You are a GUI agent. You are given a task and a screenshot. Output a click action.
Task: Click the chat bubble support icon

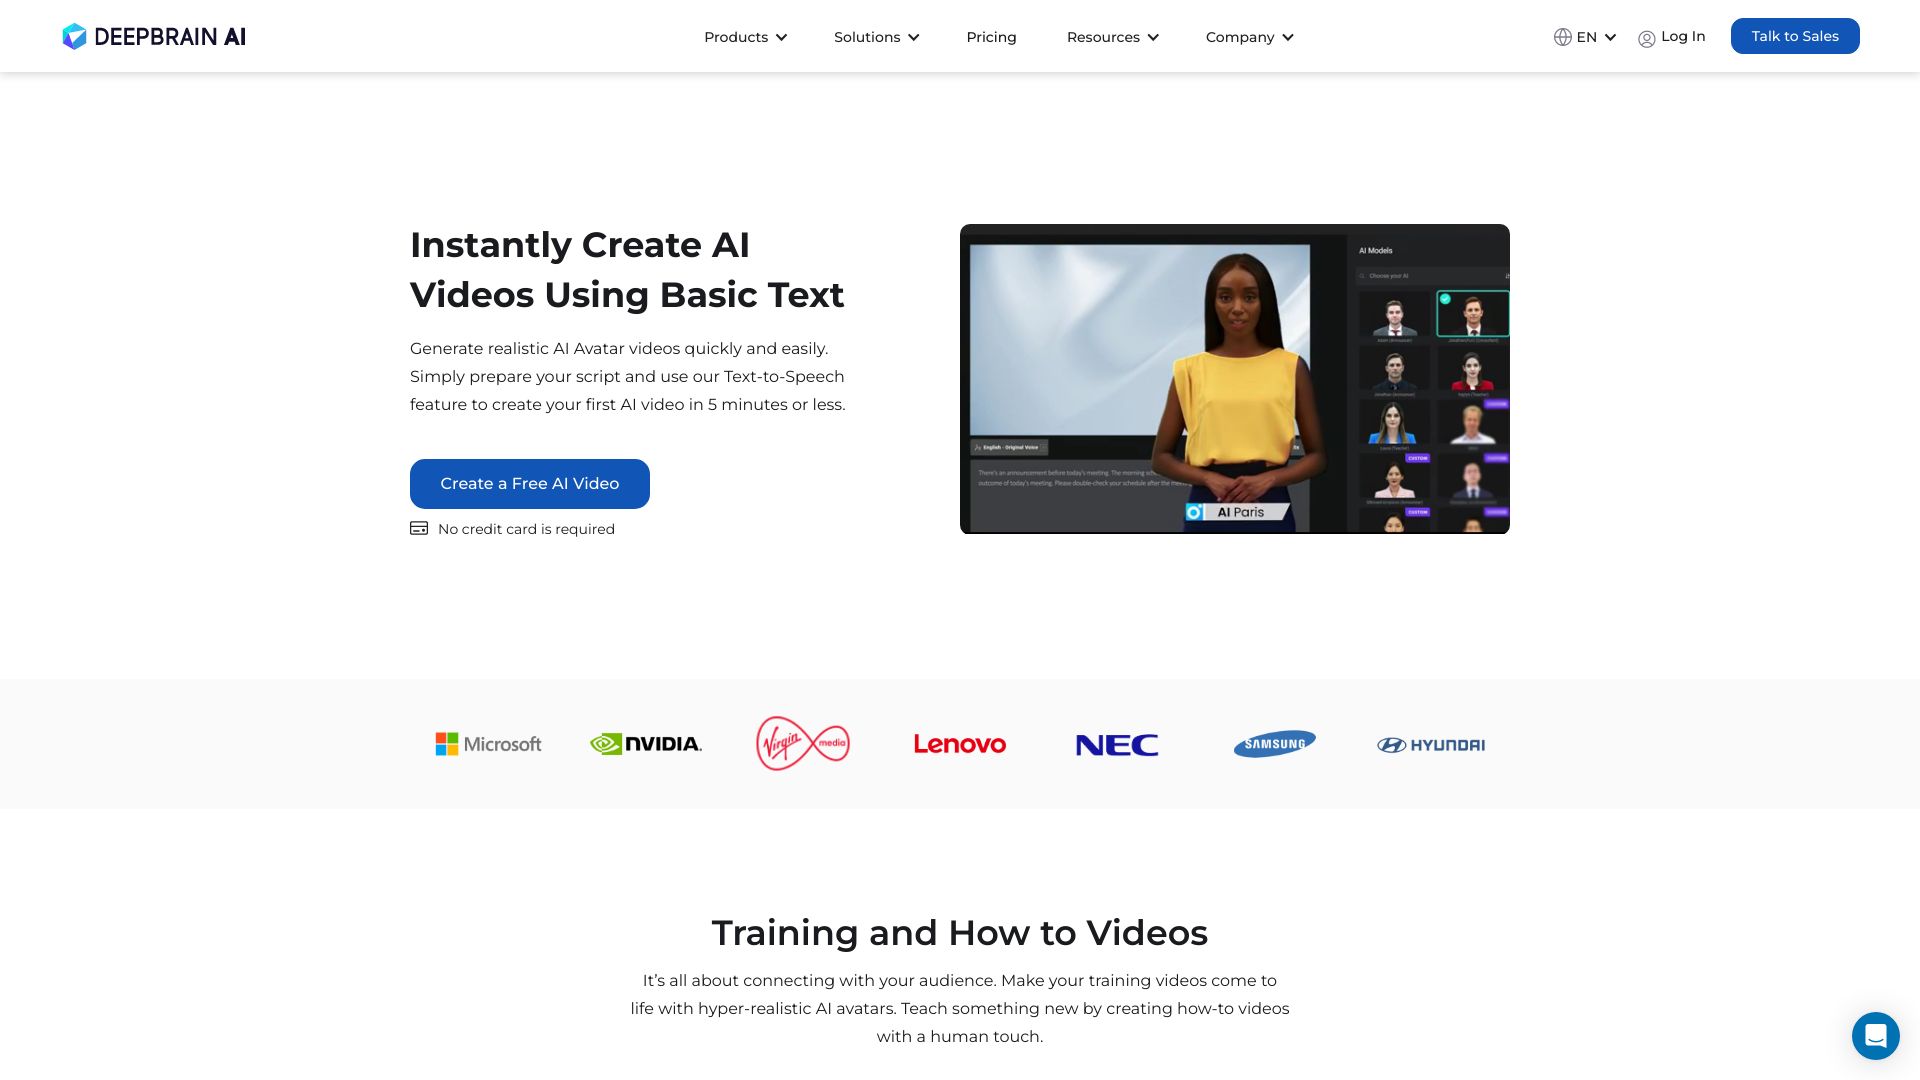1875,1035
